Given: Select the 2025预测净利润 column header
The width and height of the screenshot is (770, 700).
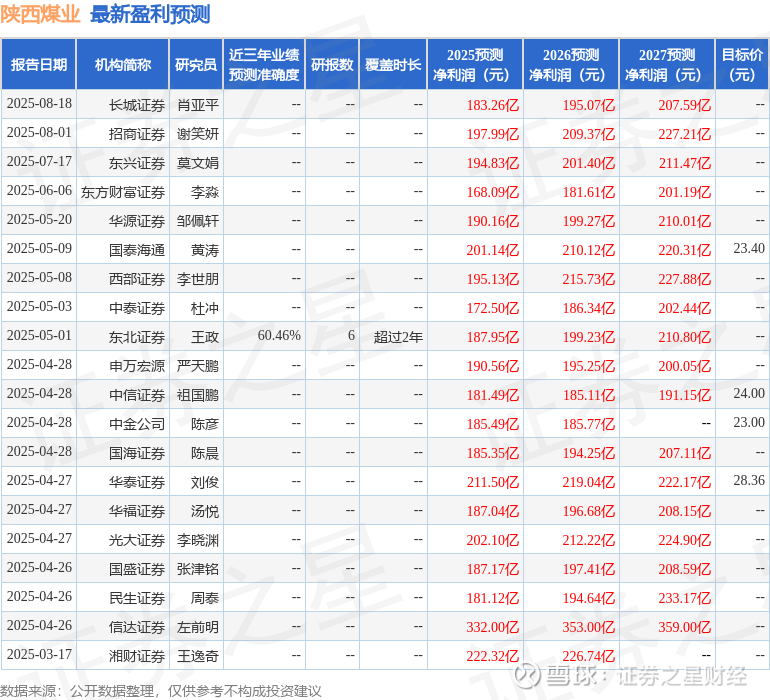Looking at the screenshot, I should 475,64.
